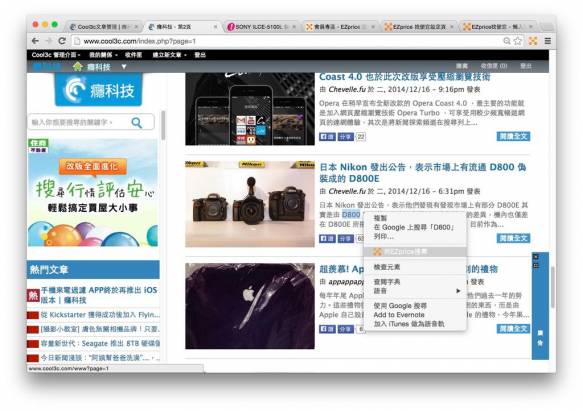Click the Facebook like icon under Nikon article

[327, 238]
